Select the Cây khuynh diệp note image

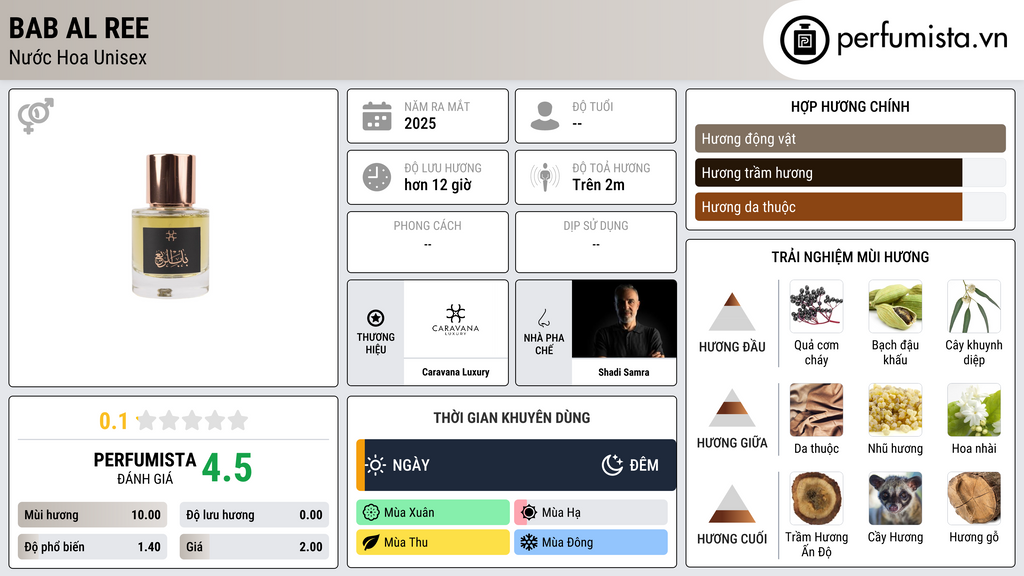point(974,307)
